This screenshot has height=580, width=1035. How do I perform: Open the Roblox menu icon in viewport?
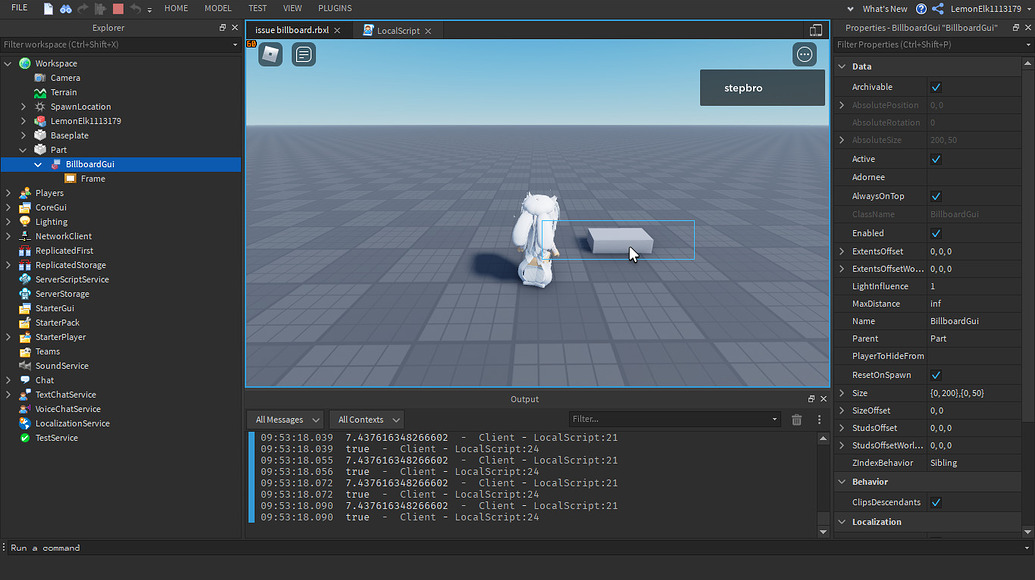(270, 54)
